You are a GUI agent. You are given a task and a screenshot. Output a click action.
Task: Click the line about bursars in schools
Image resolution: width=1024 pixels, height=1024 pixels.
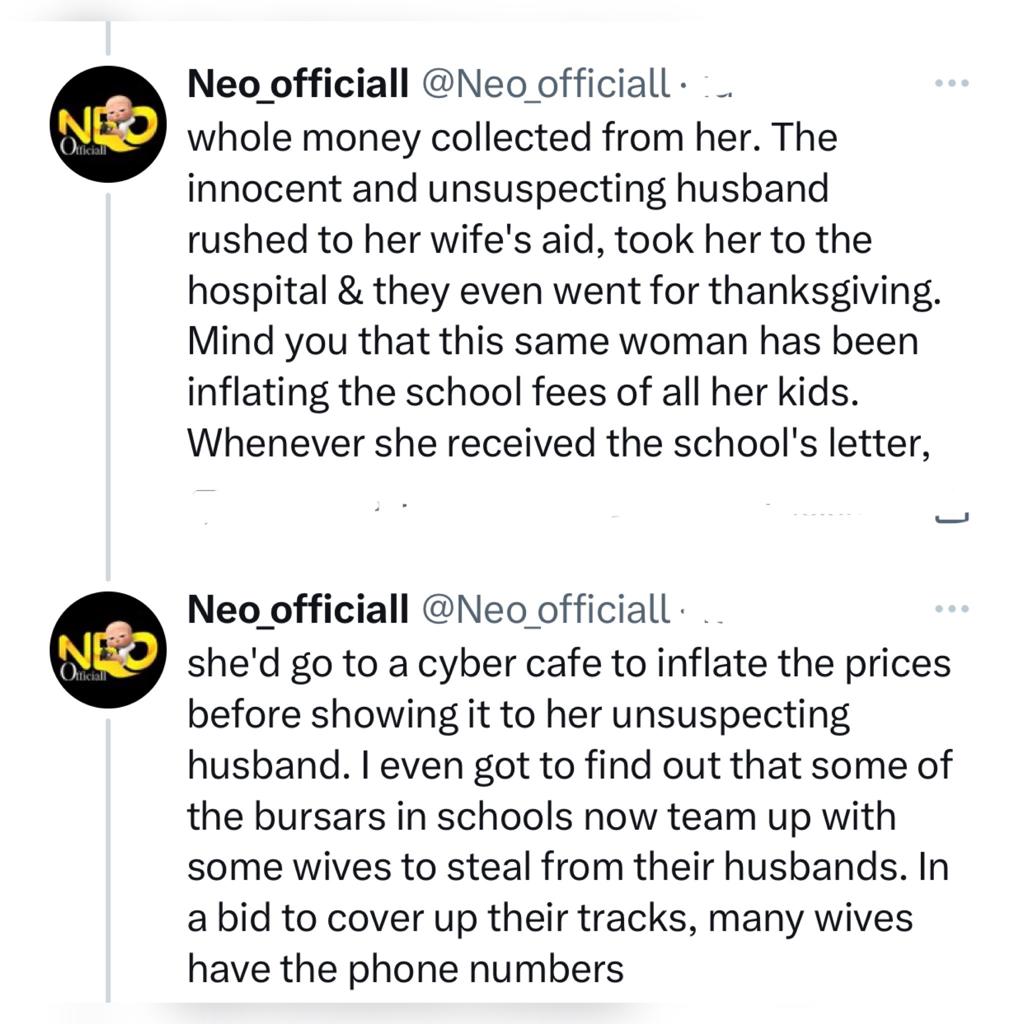(x=541, y=817)
